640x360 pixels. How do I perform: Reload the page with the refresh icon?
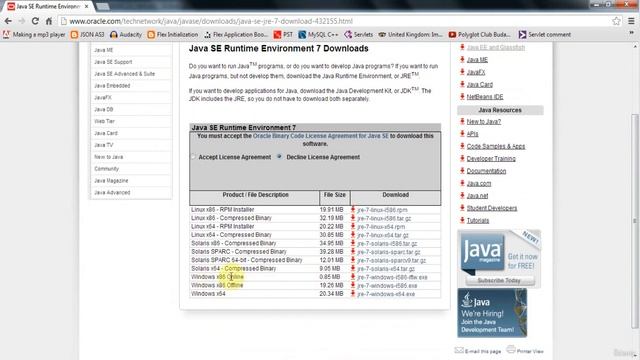(35, 21)
